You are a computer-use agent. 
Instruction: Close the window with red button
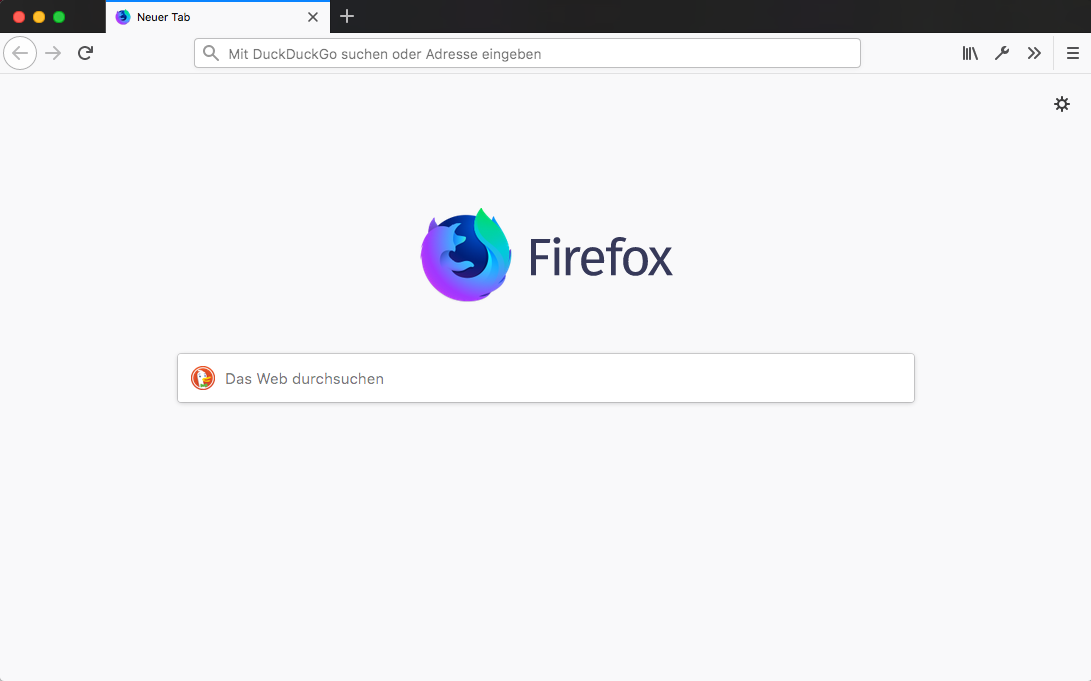pos(19,17)
